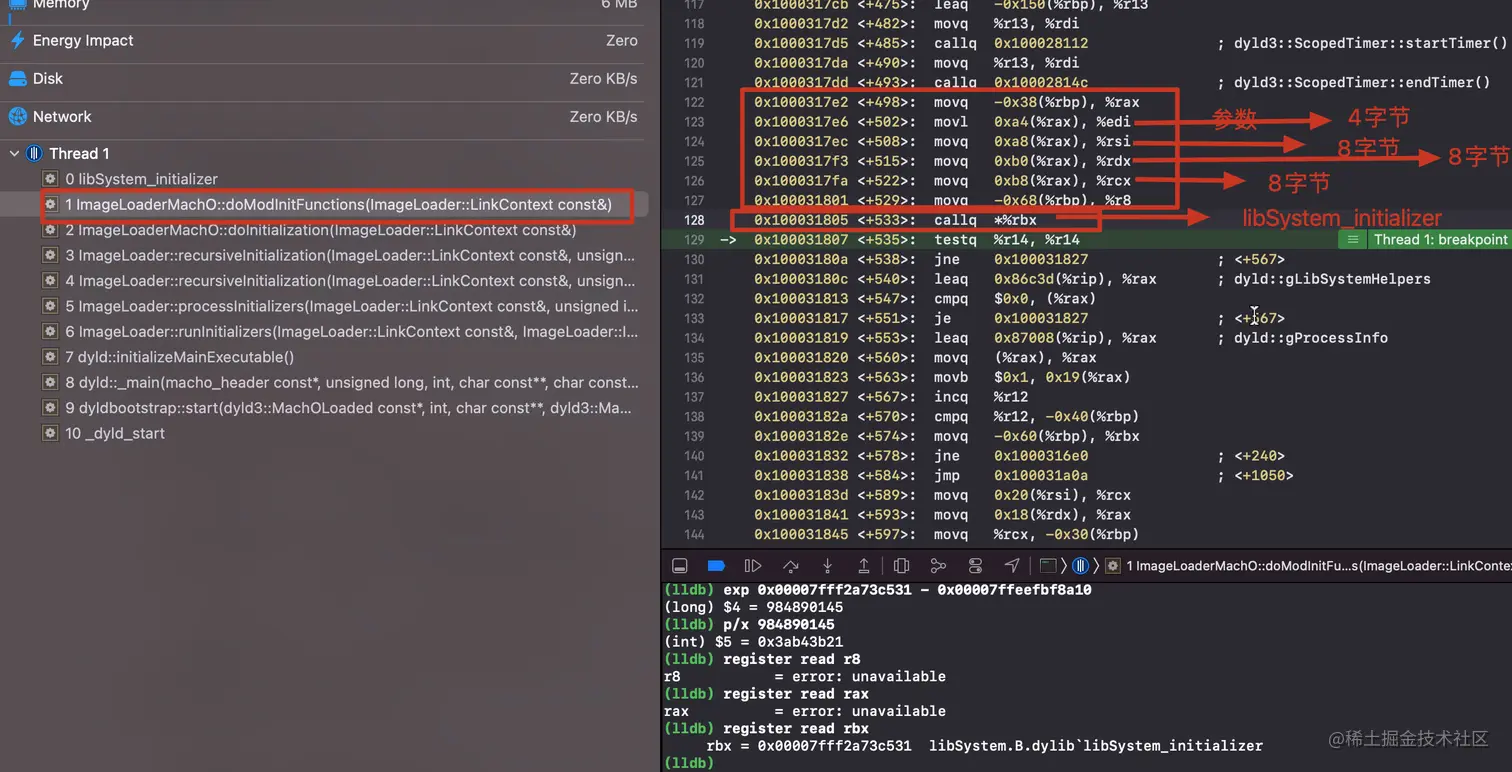Viewport: 1512px width, 772px height.
Task: Click the Step Out icon
Action: click(864, 566)
